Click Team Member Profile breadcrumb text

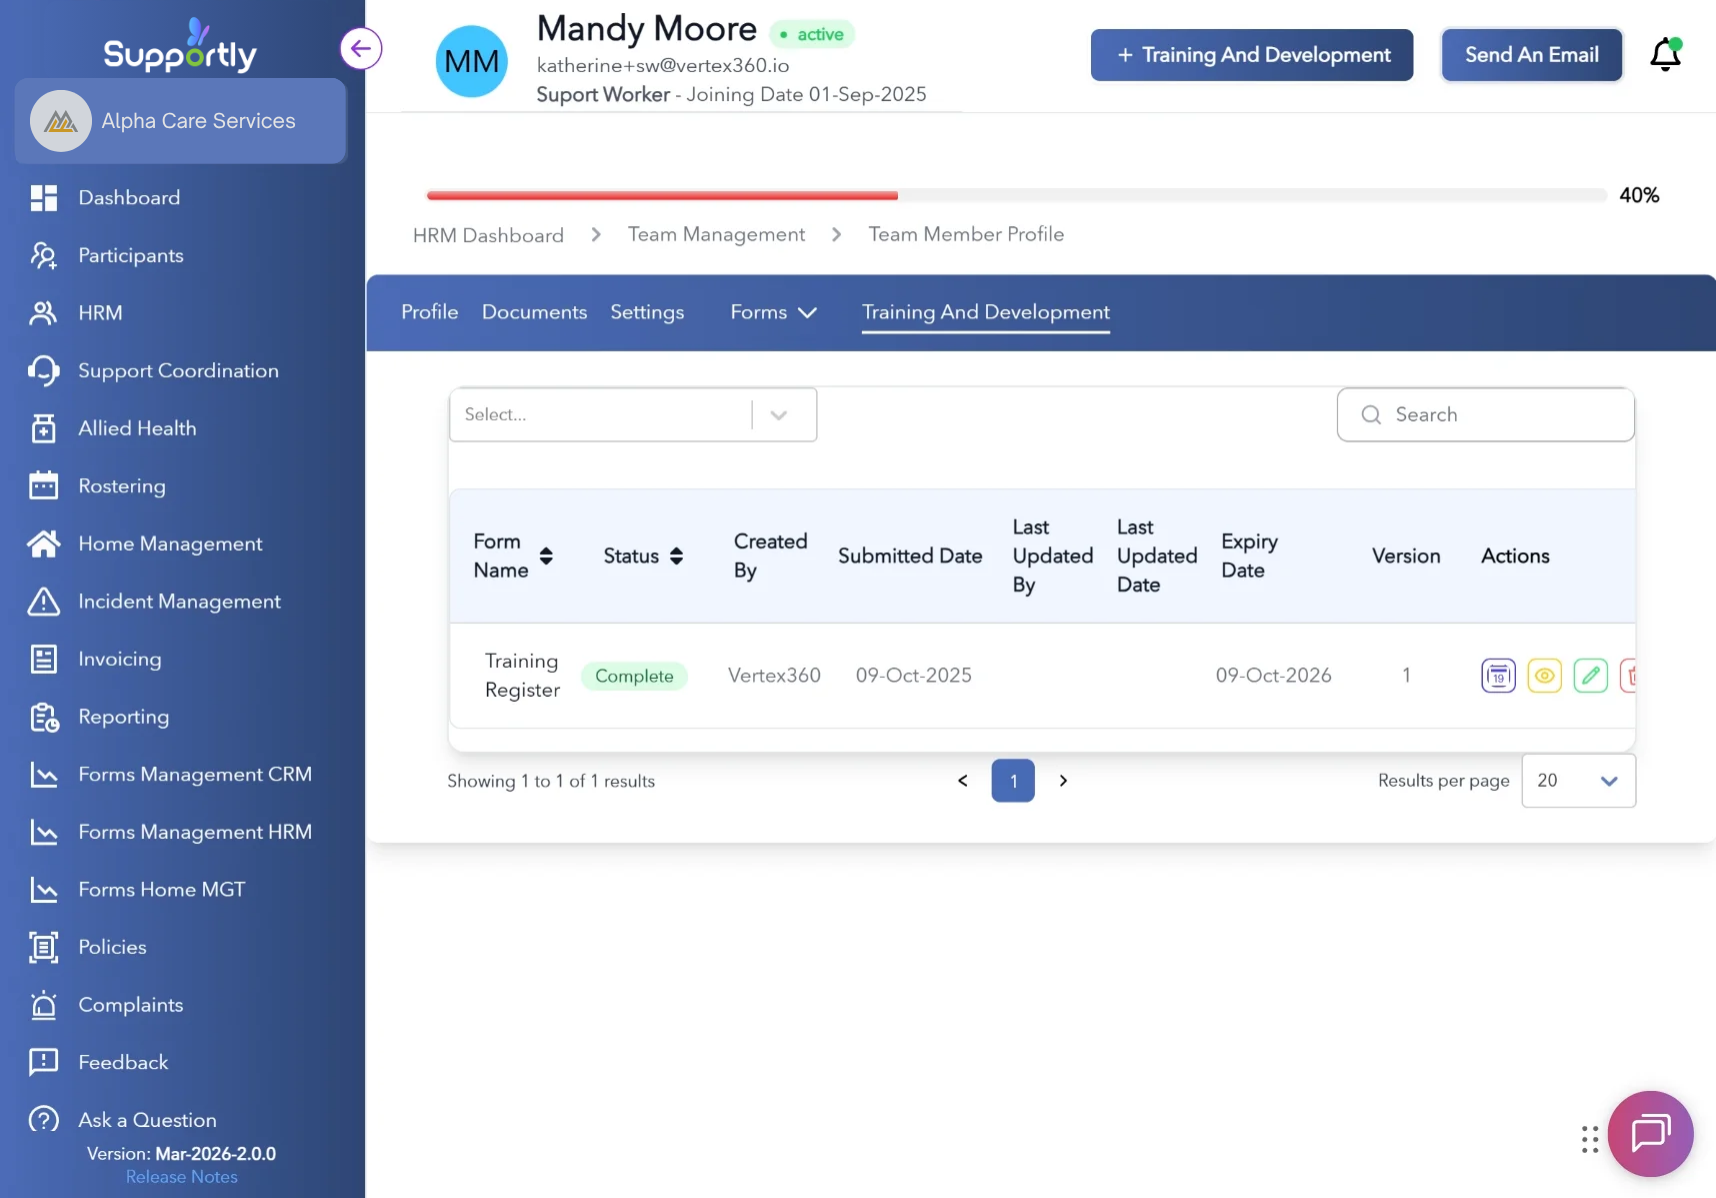click(967, 234)
